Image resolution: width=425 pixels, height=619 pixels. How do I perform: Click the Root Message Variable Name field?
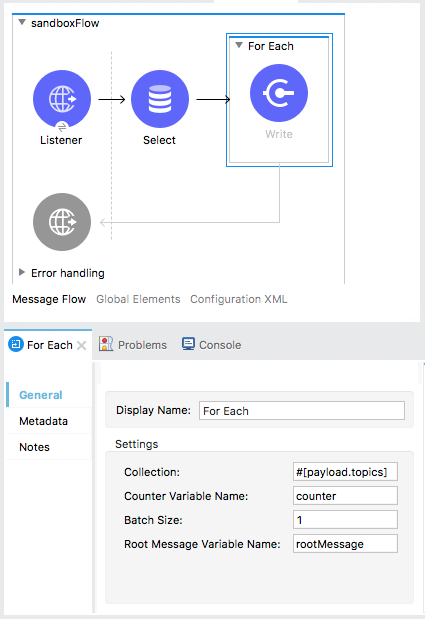345,544
